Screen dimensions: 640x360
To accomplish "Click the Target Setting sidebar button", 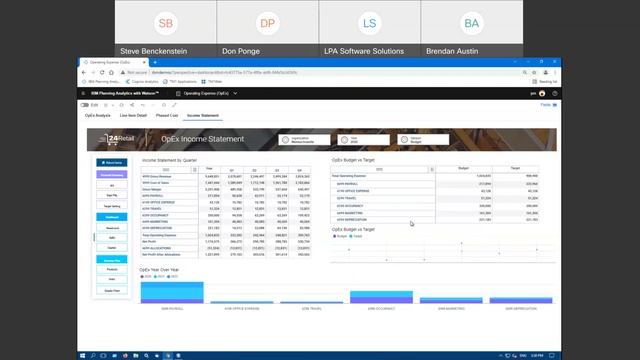I will point(111,206).
